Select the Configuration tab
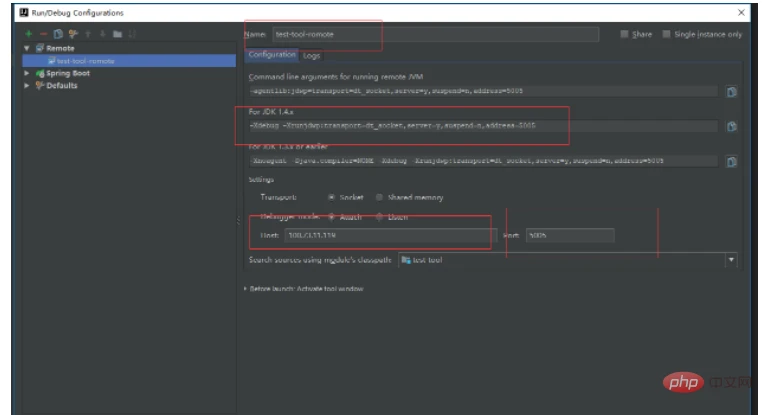This screenshot has height=415, width=762. click(272, 55)
